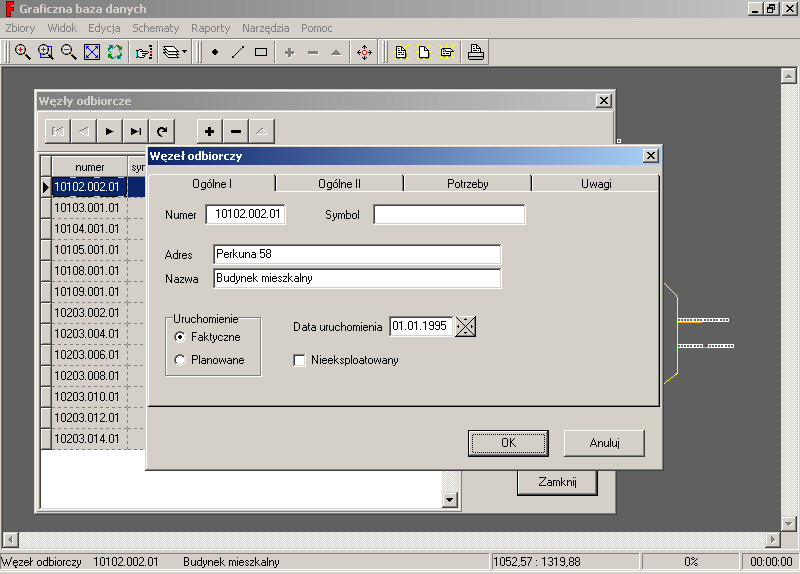The image size is (800, 574).
Task: Click the Anuluj button
Action: [x=604, y=442]
